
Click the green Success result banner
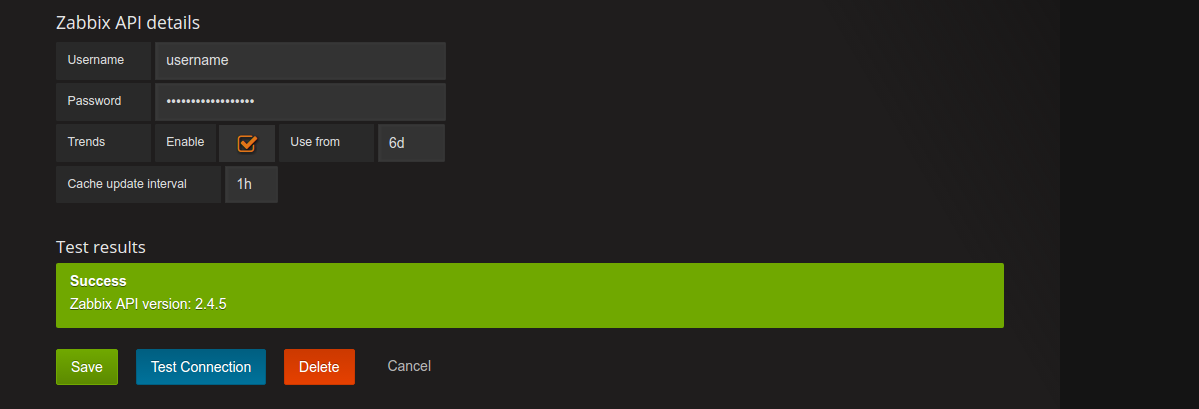tap(600, 295)
